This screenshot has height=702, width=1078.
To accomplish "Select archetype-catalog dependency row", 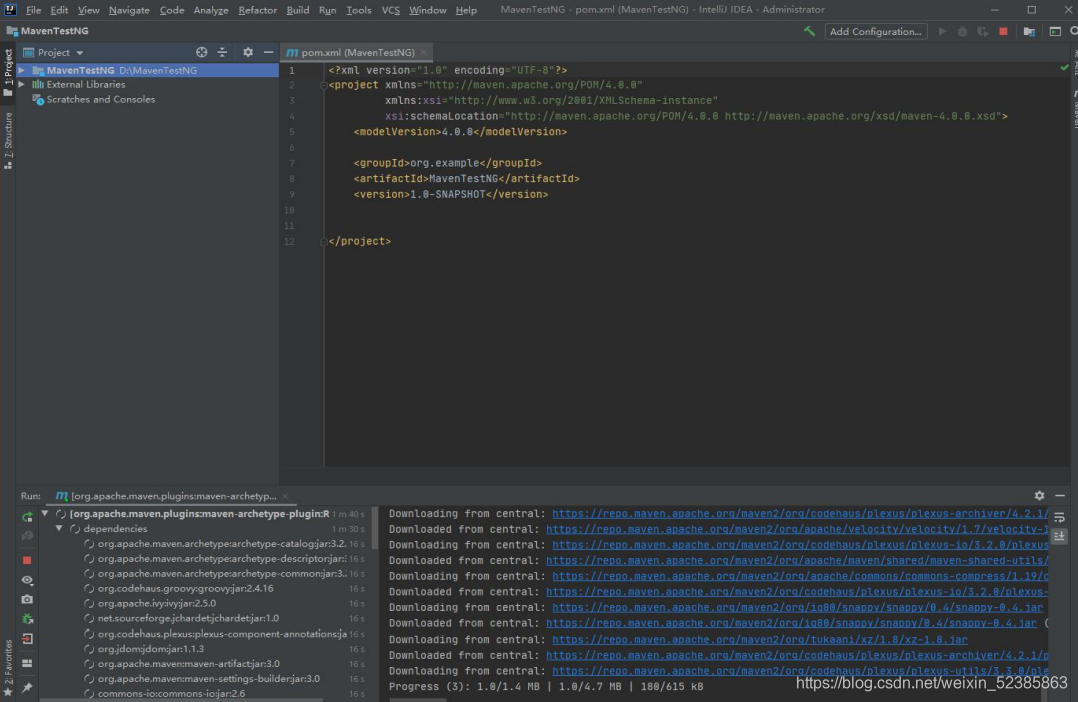I will coord(221,544).
